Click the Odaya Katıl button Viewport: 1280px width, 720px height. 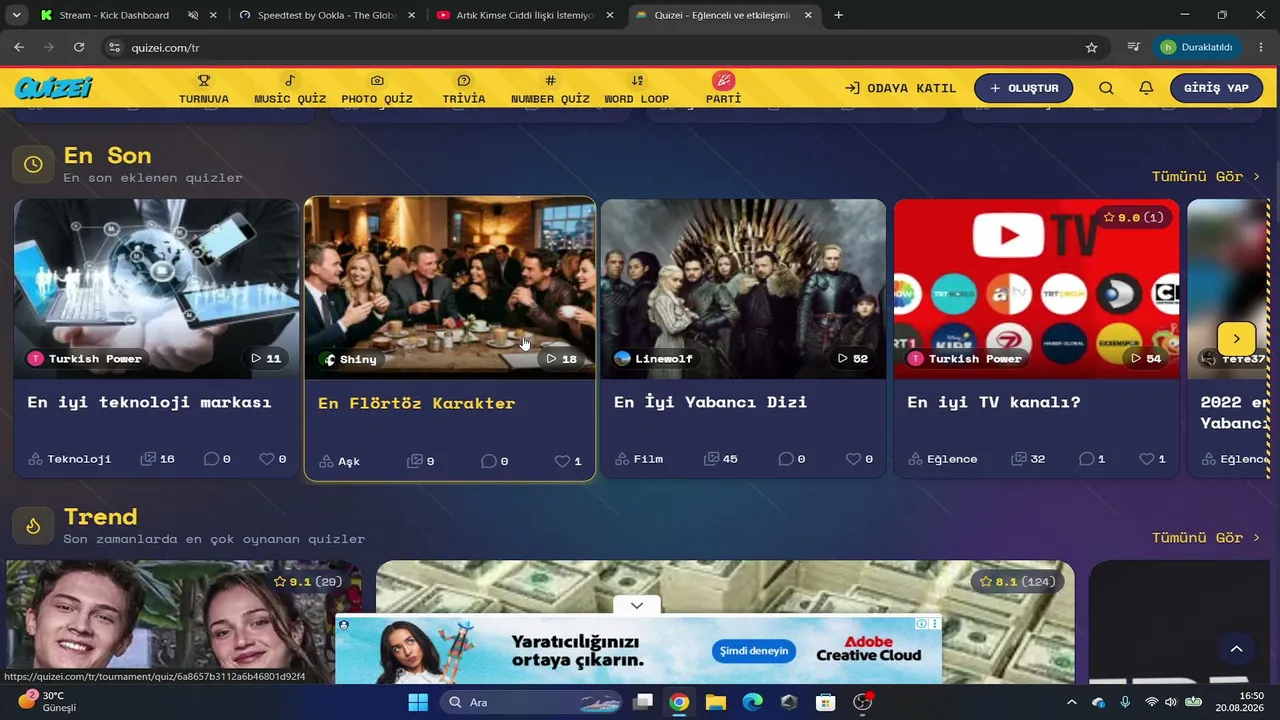pos(900,88)
